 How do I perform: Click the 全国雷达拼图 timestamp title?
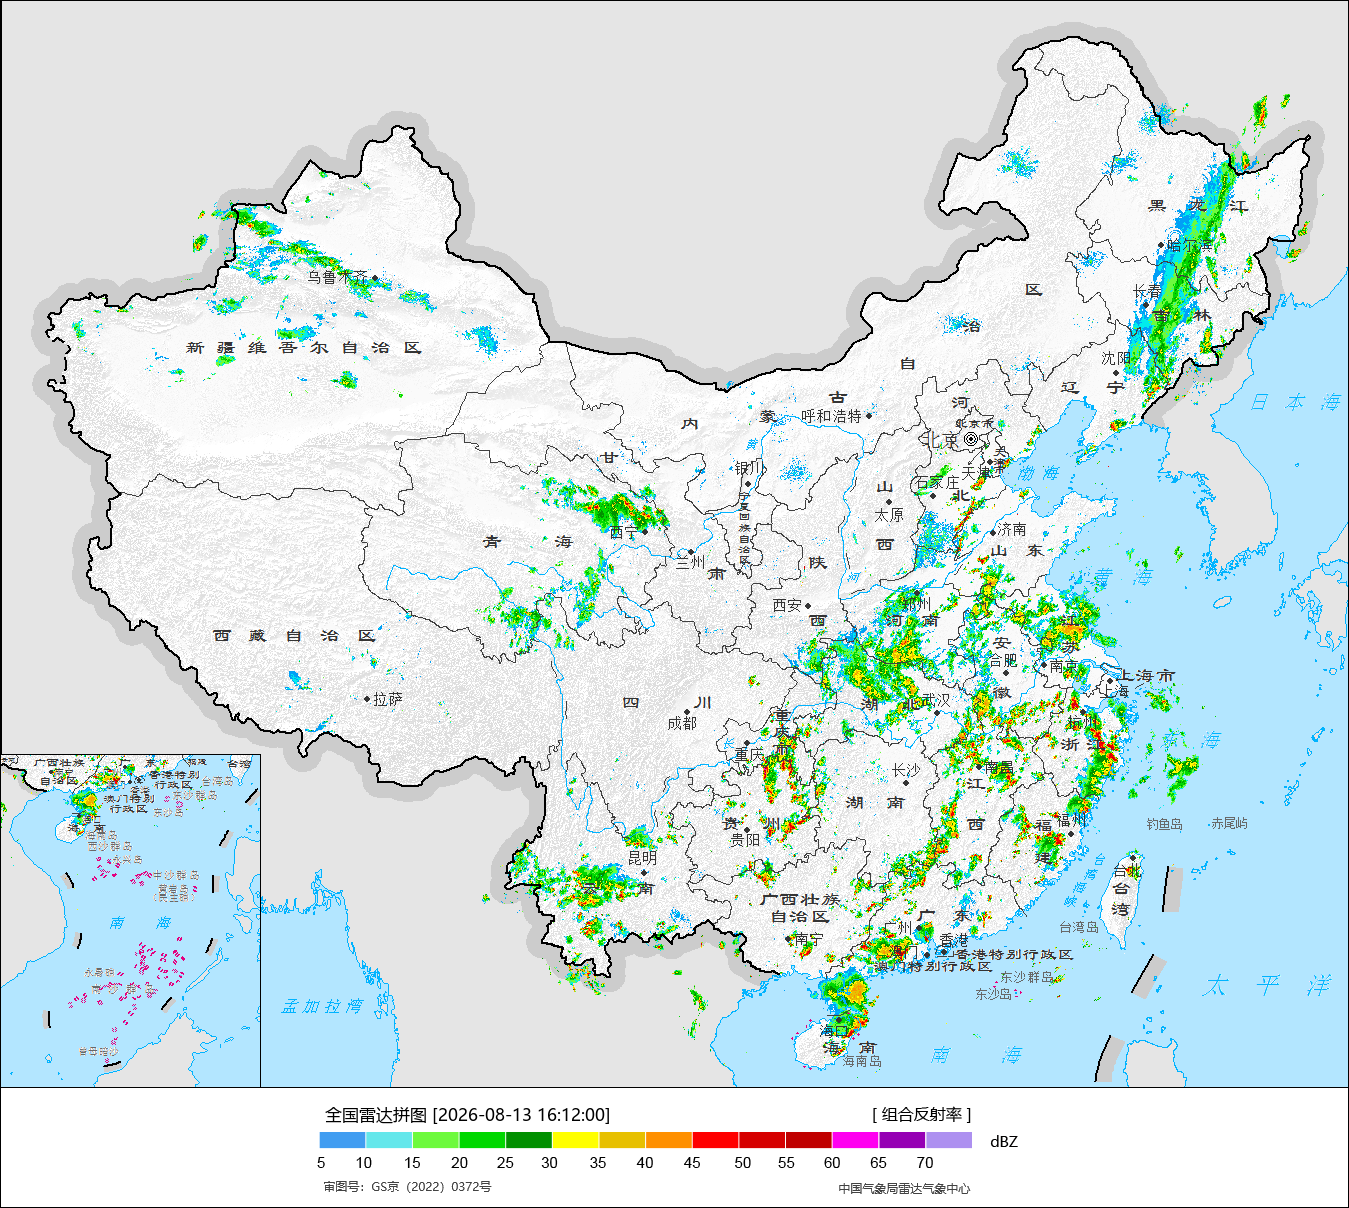(x=467, y=1114)
